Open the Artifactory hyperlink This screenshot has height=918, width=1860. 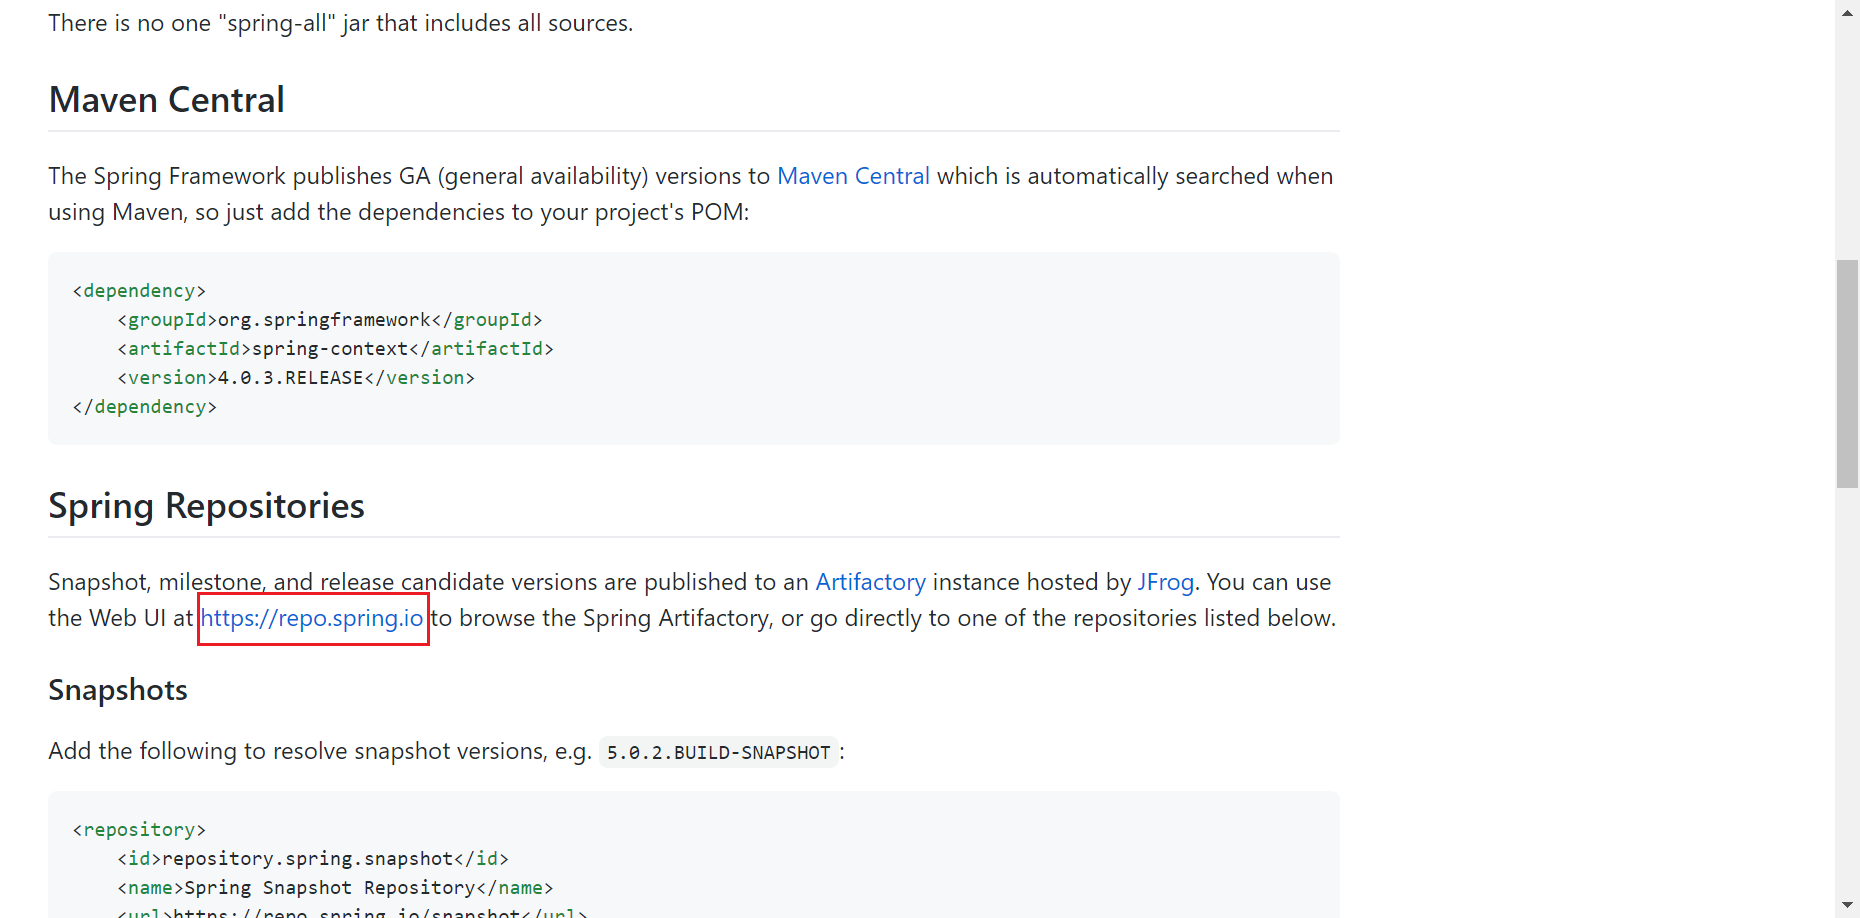click(x=869, y=581)
